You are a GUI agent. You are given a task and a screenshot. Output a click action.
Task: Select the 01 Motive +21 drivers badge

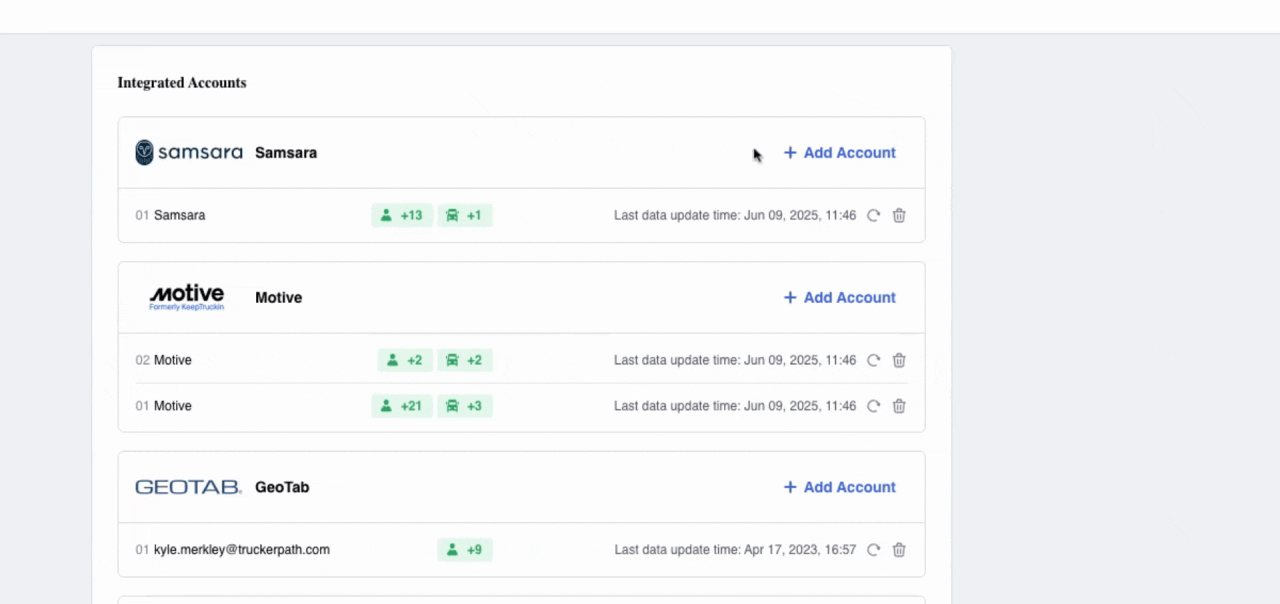[x=402, y=406]
